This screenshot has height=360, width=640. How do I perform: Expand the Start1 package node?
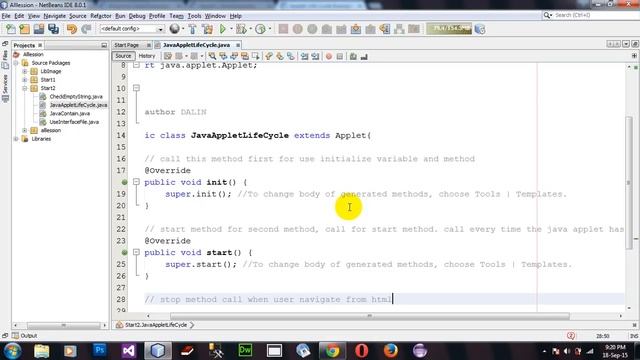tap(24, 80)
